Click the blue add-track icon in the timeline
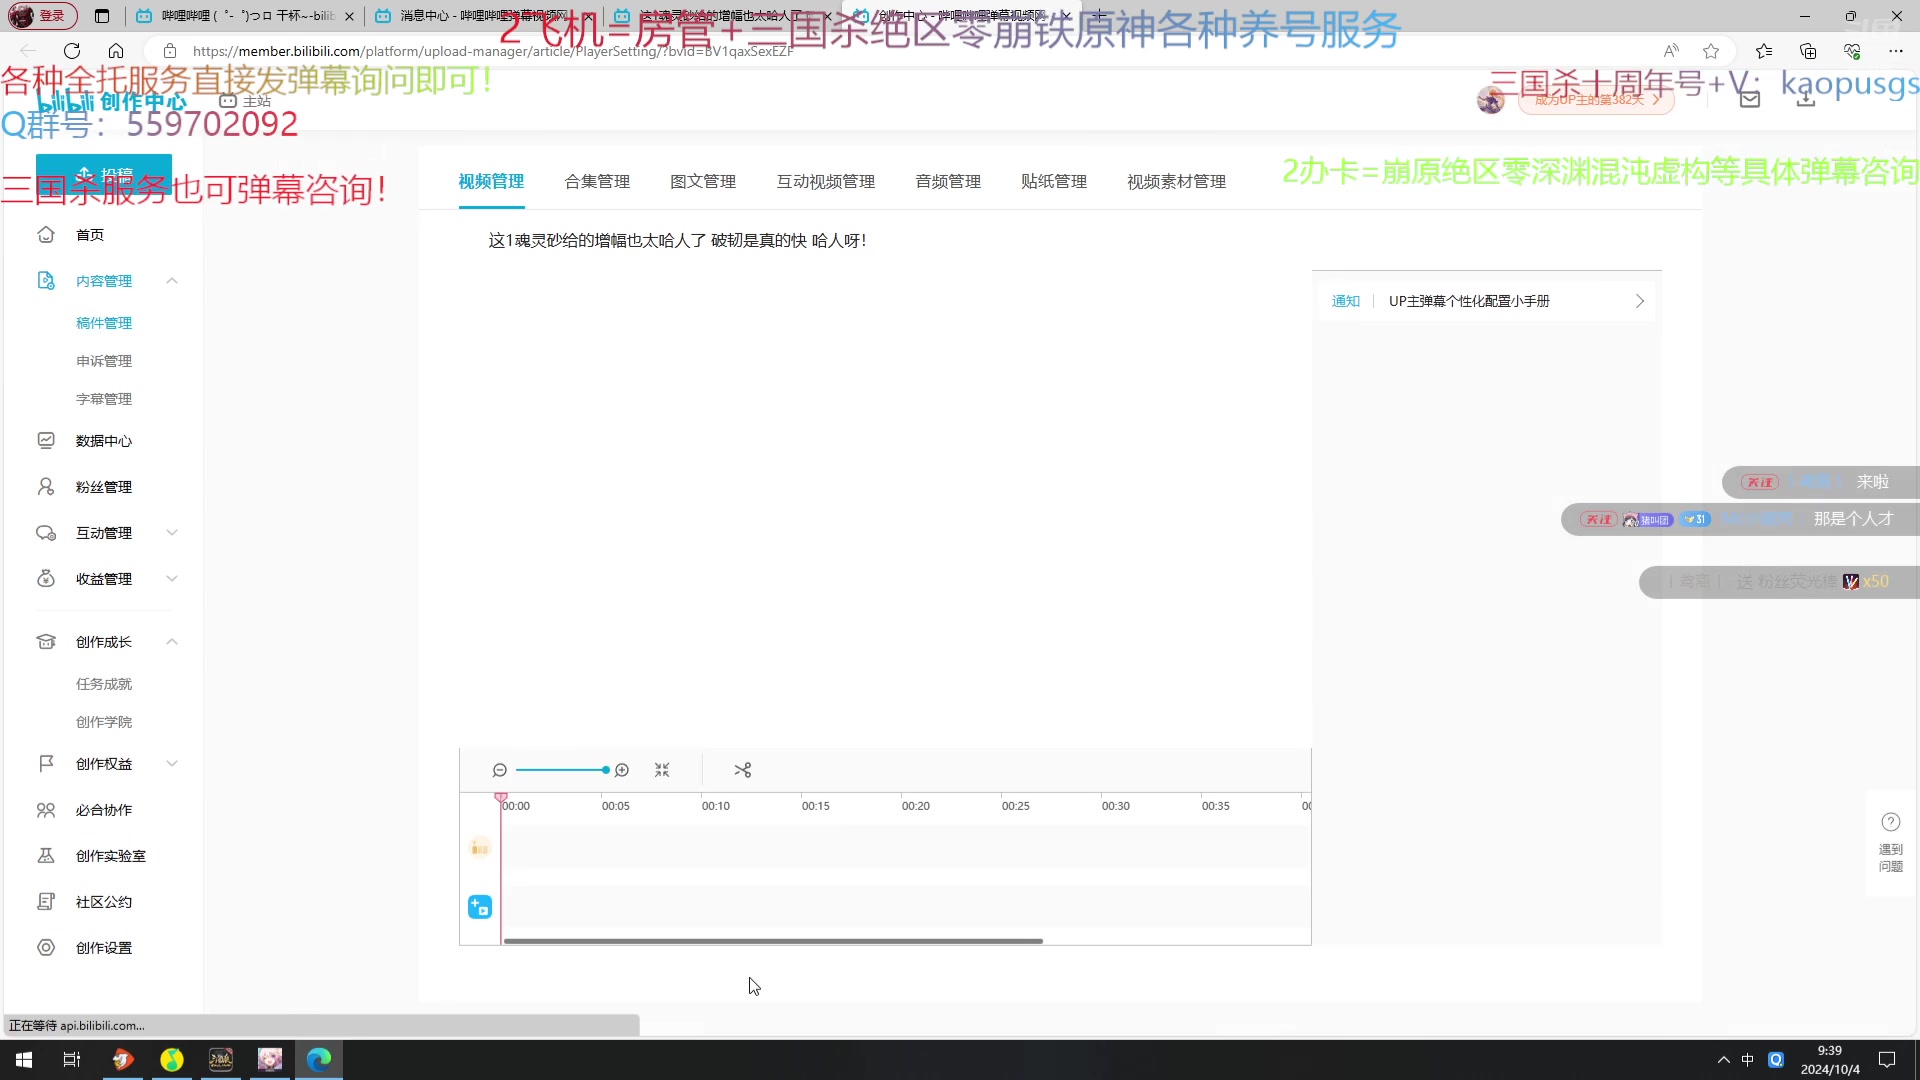1920x1080 pixels. pos(480,907)
